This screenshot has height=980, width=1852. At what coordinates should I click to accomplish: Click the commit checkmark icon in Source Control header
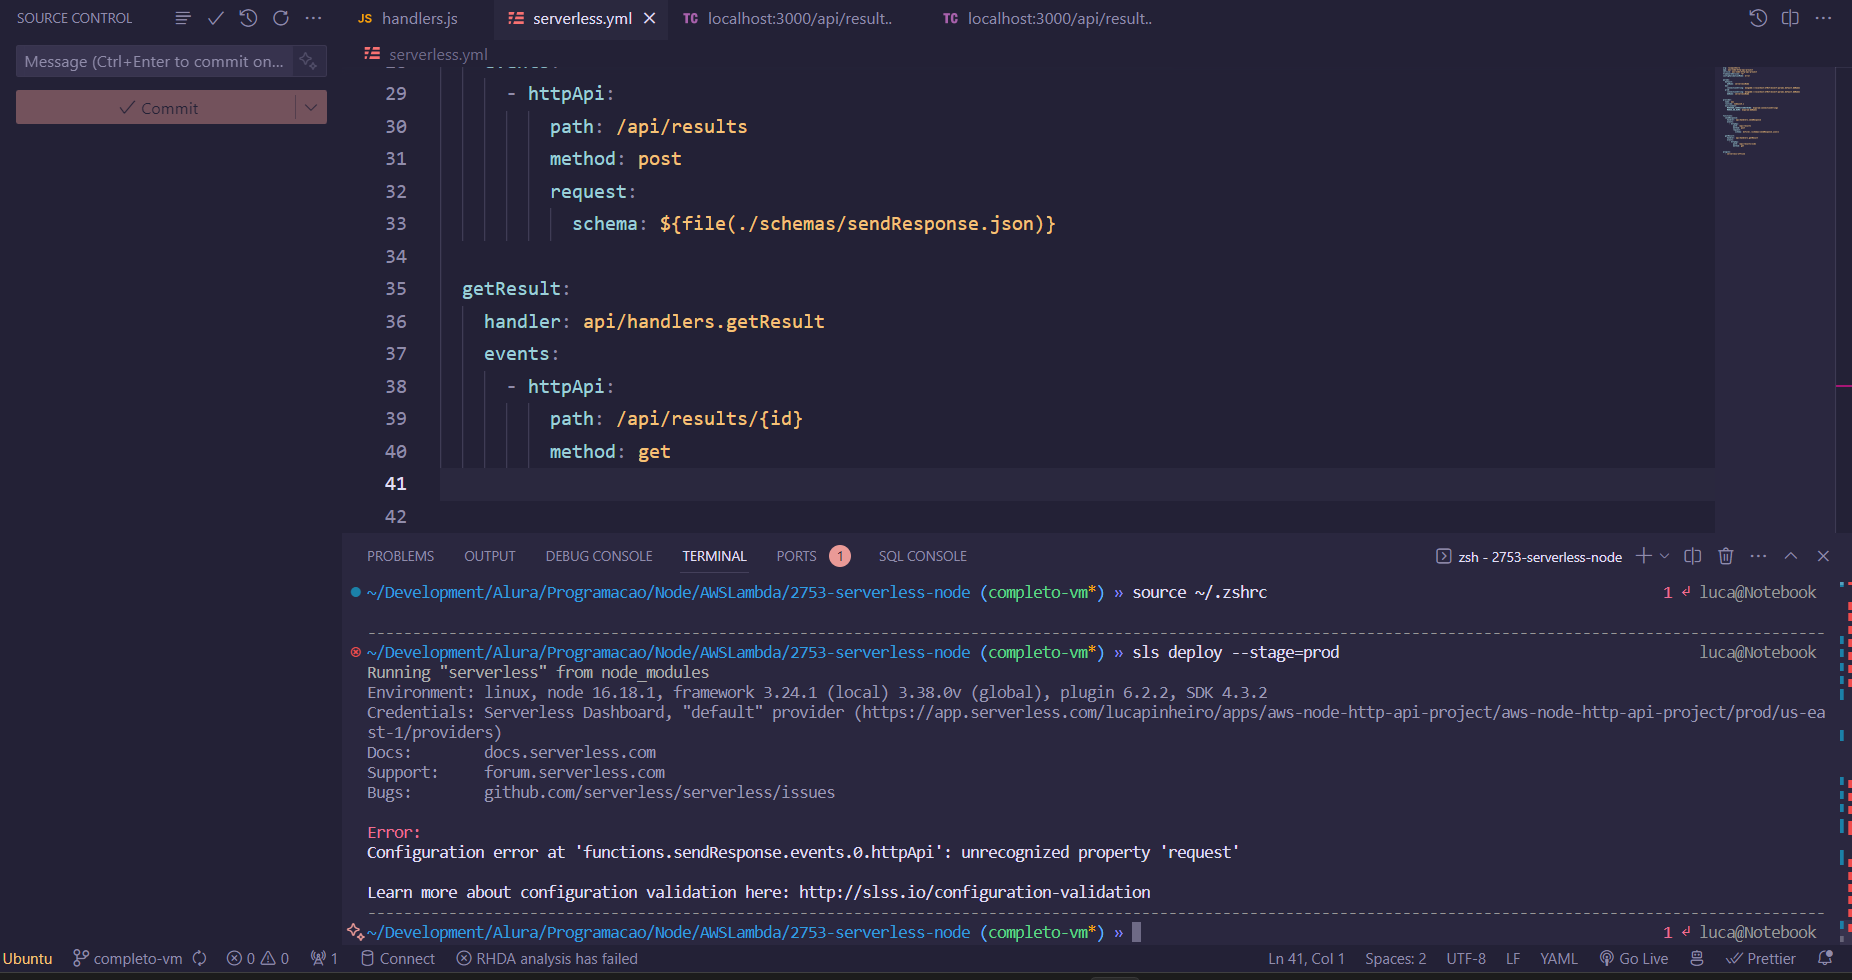tap(216, 18)
